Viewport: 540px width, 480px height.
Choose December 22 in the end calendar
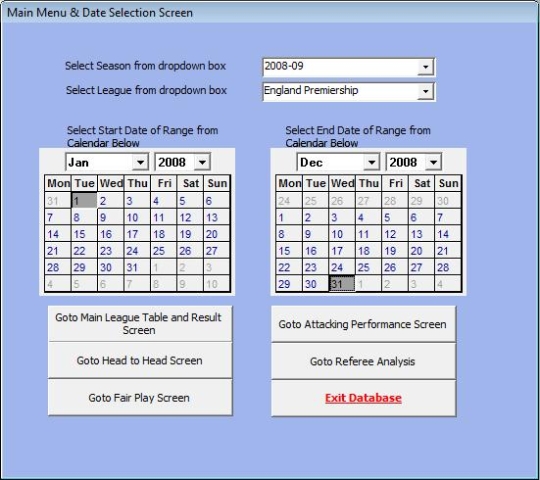tap(289, 267)
